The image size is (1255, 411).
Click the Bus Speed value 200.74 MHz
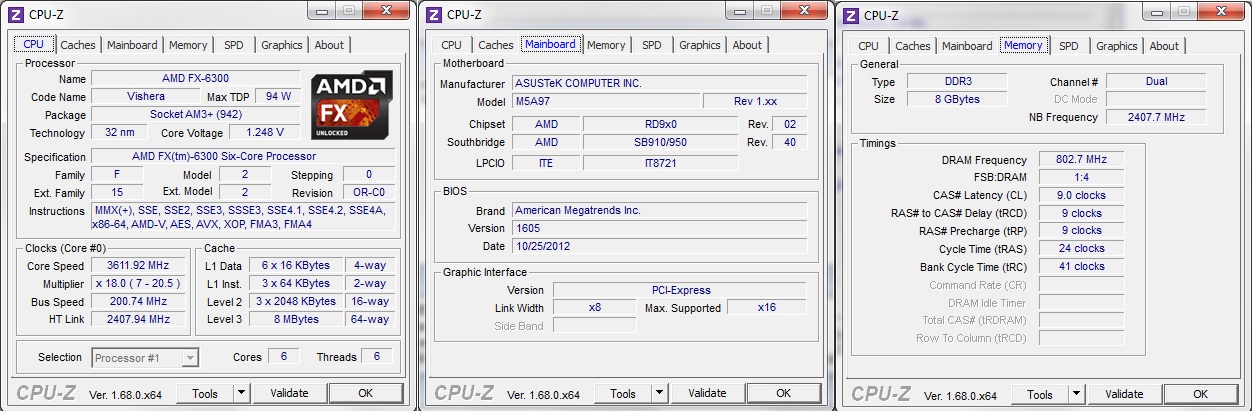[x=138, y=302]
